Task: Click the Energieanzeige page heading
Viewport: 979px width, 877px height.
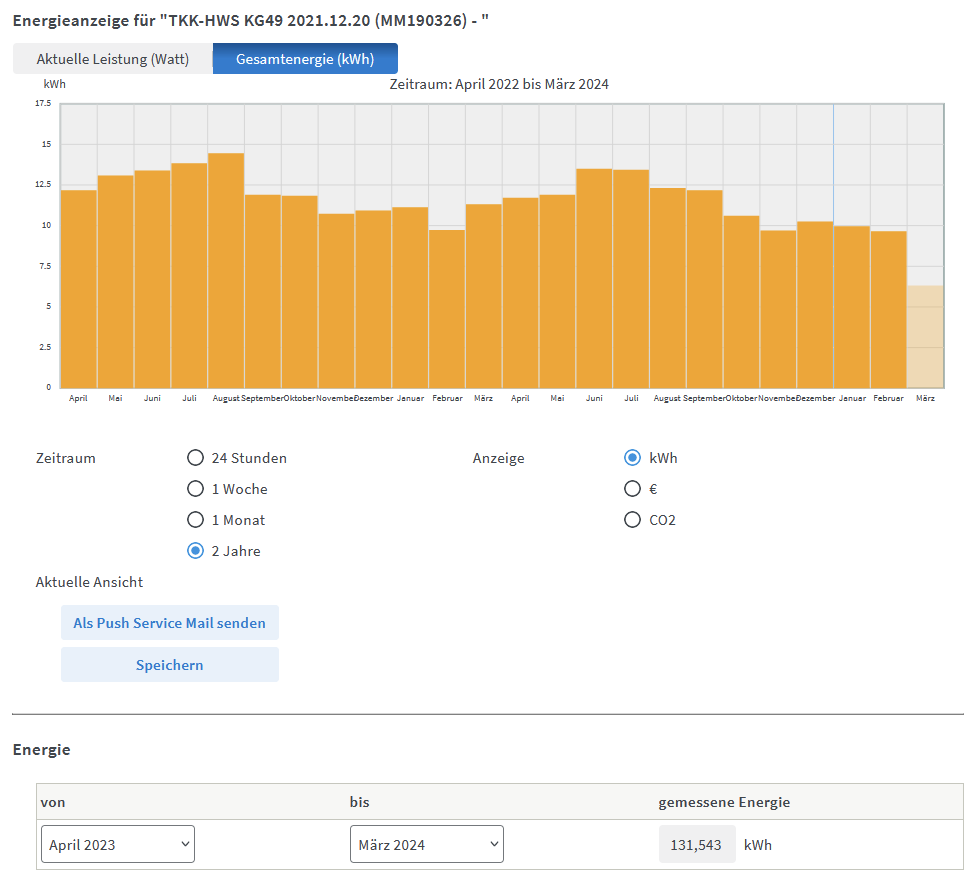Action: point(251,21)
